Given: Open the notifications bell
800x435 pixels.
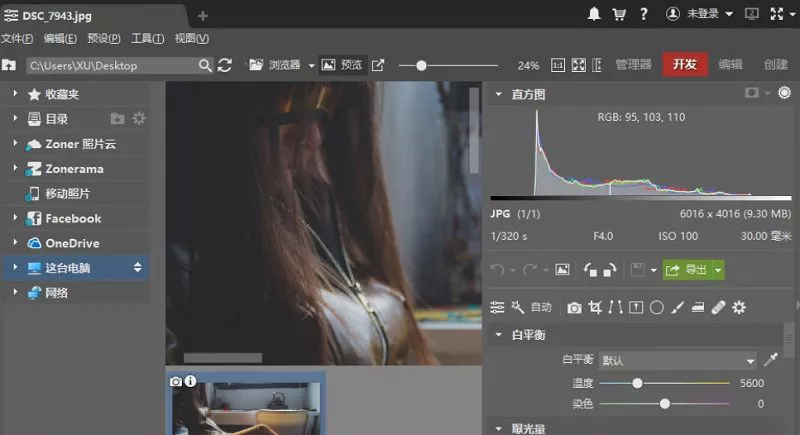Looking at the screenshot, I should tap(595, 14).
